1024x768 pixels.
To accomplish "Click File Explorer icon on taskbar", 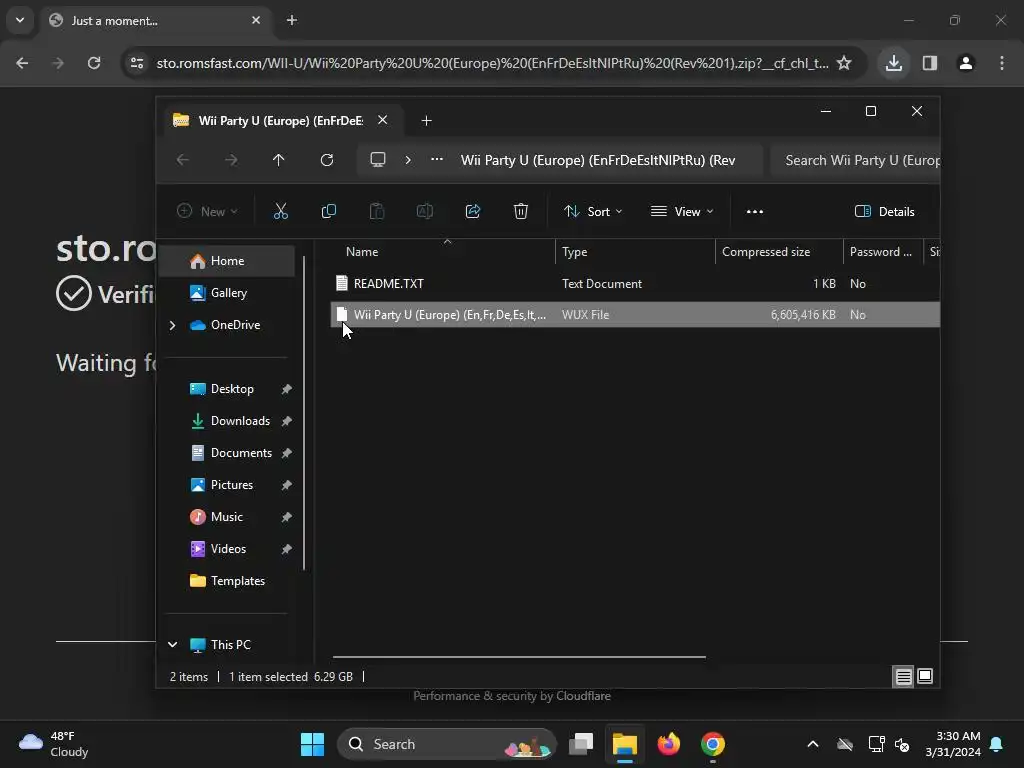I will click(624, 744).
